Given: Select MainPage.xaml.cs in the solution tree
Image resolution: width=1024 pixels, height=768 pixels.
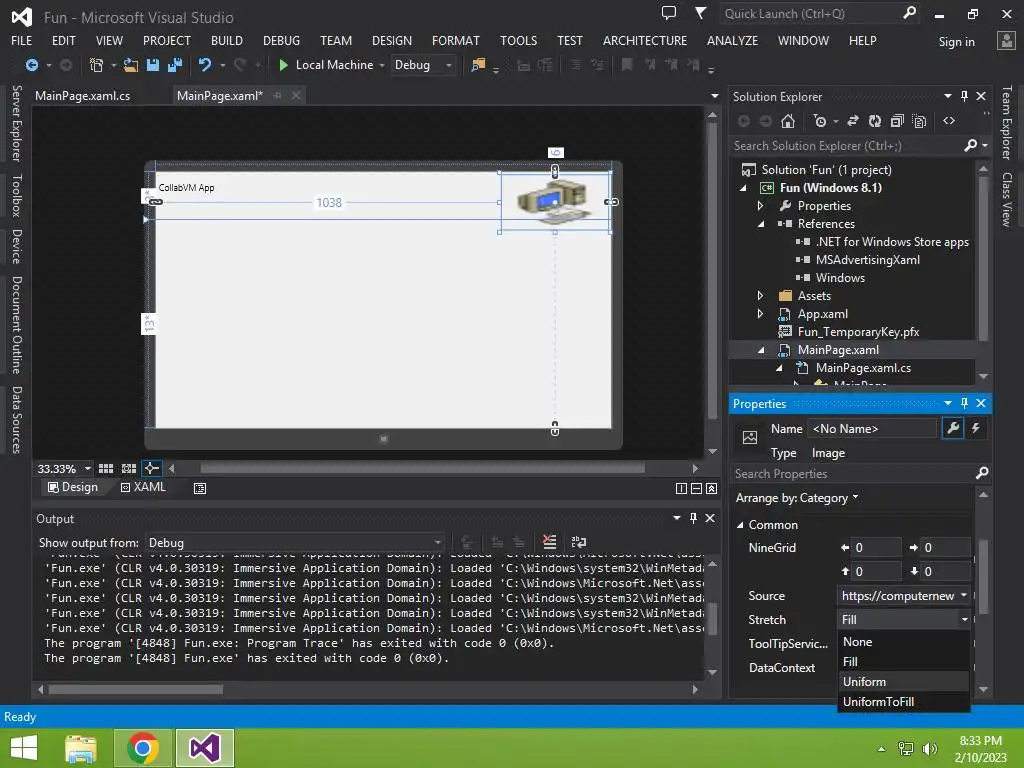Looking at the screenshot, I should pos(863,368).
